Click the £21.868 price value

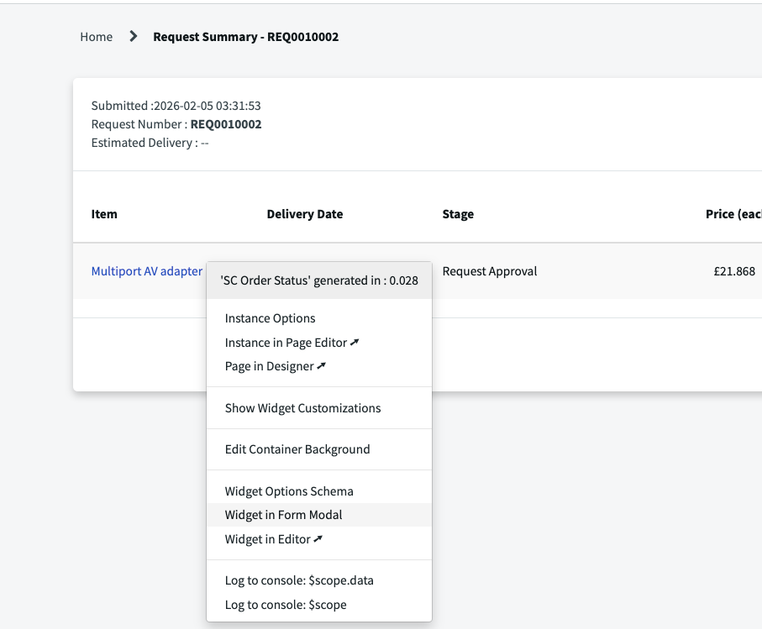click(x=734, y=271)
